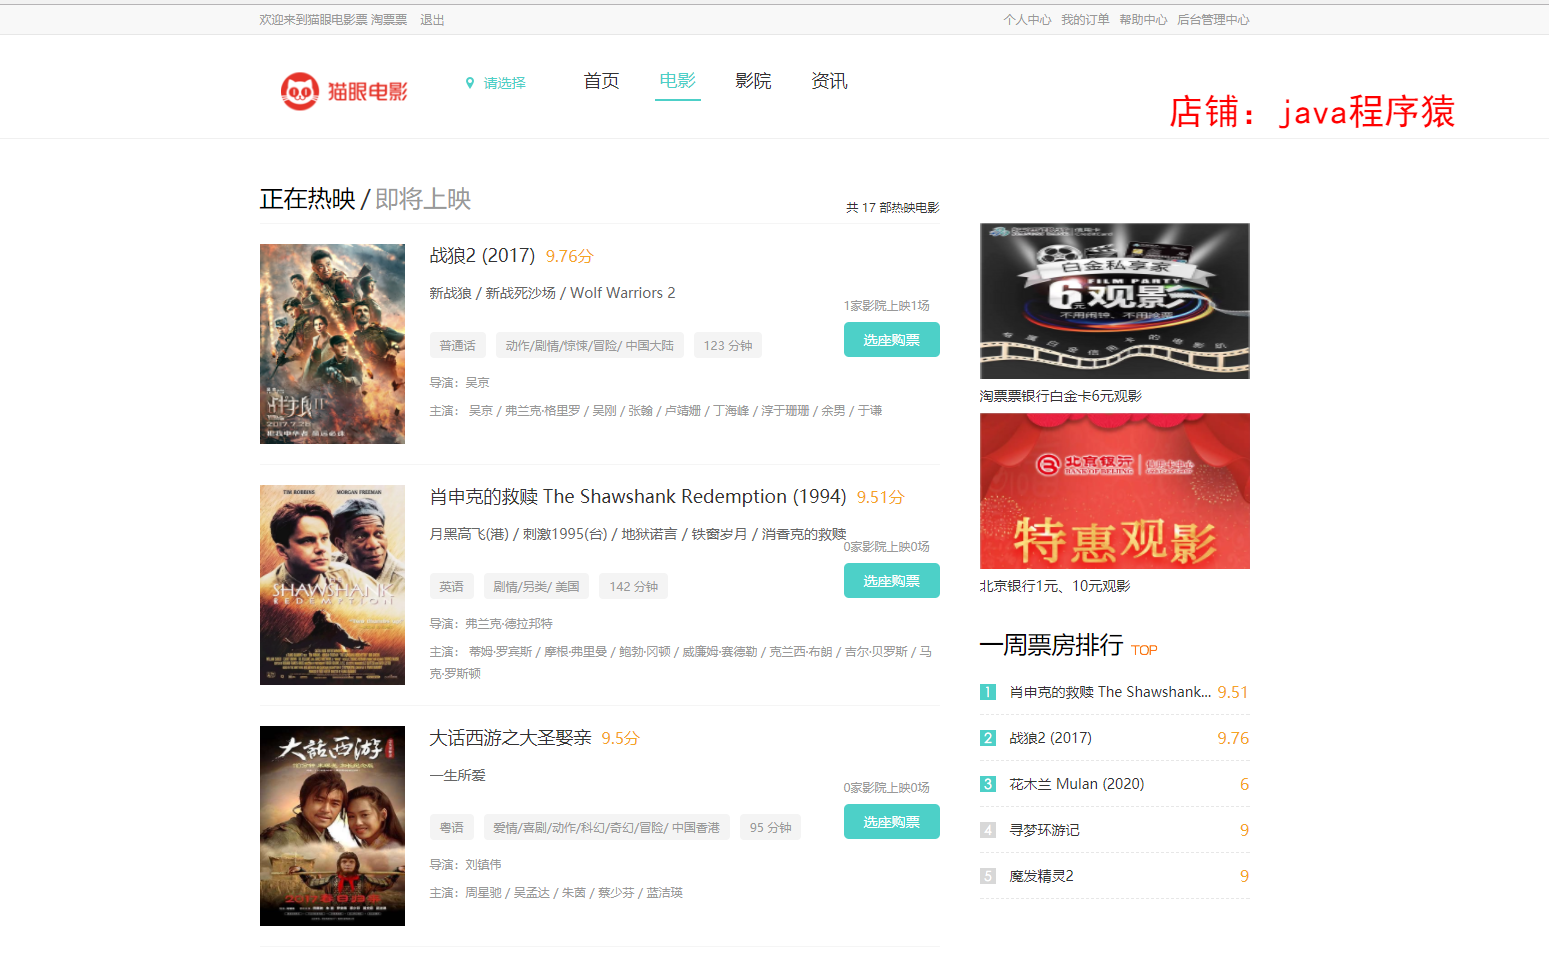1549x954 pixels.
Task: Open 我的订单 link
Action: (1085, 20)
